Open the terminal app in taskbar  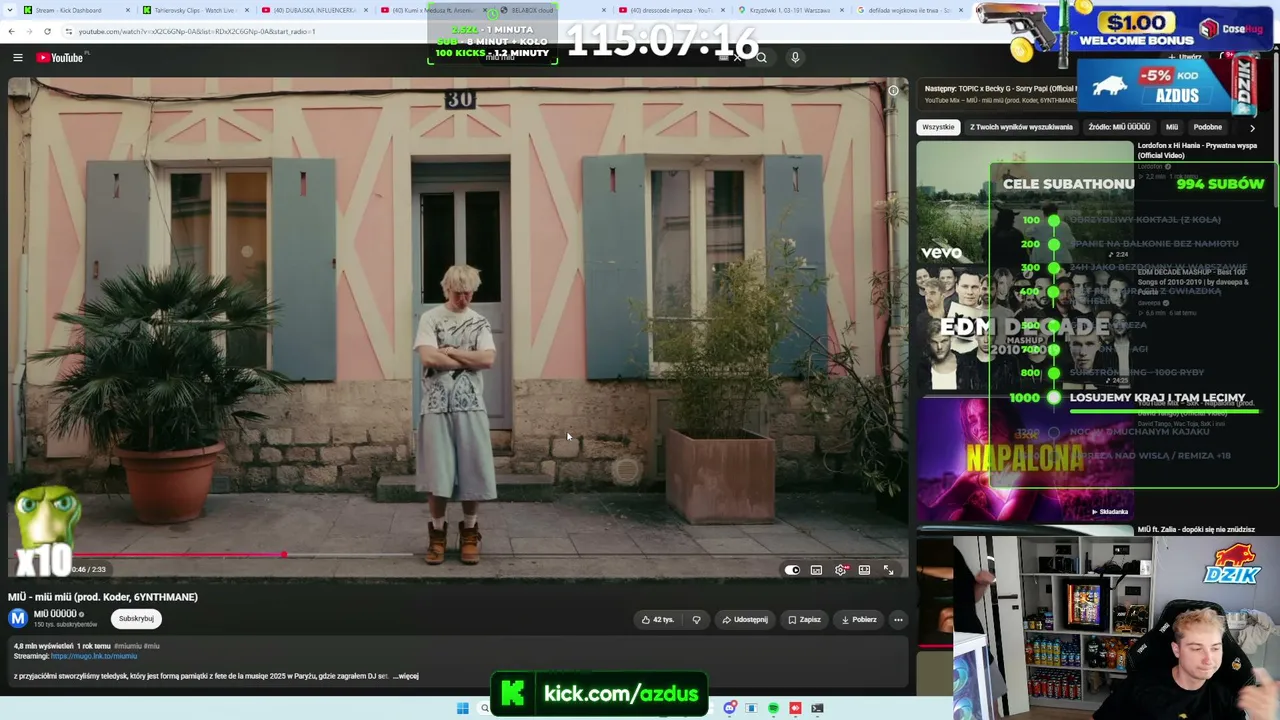[817, 708]
